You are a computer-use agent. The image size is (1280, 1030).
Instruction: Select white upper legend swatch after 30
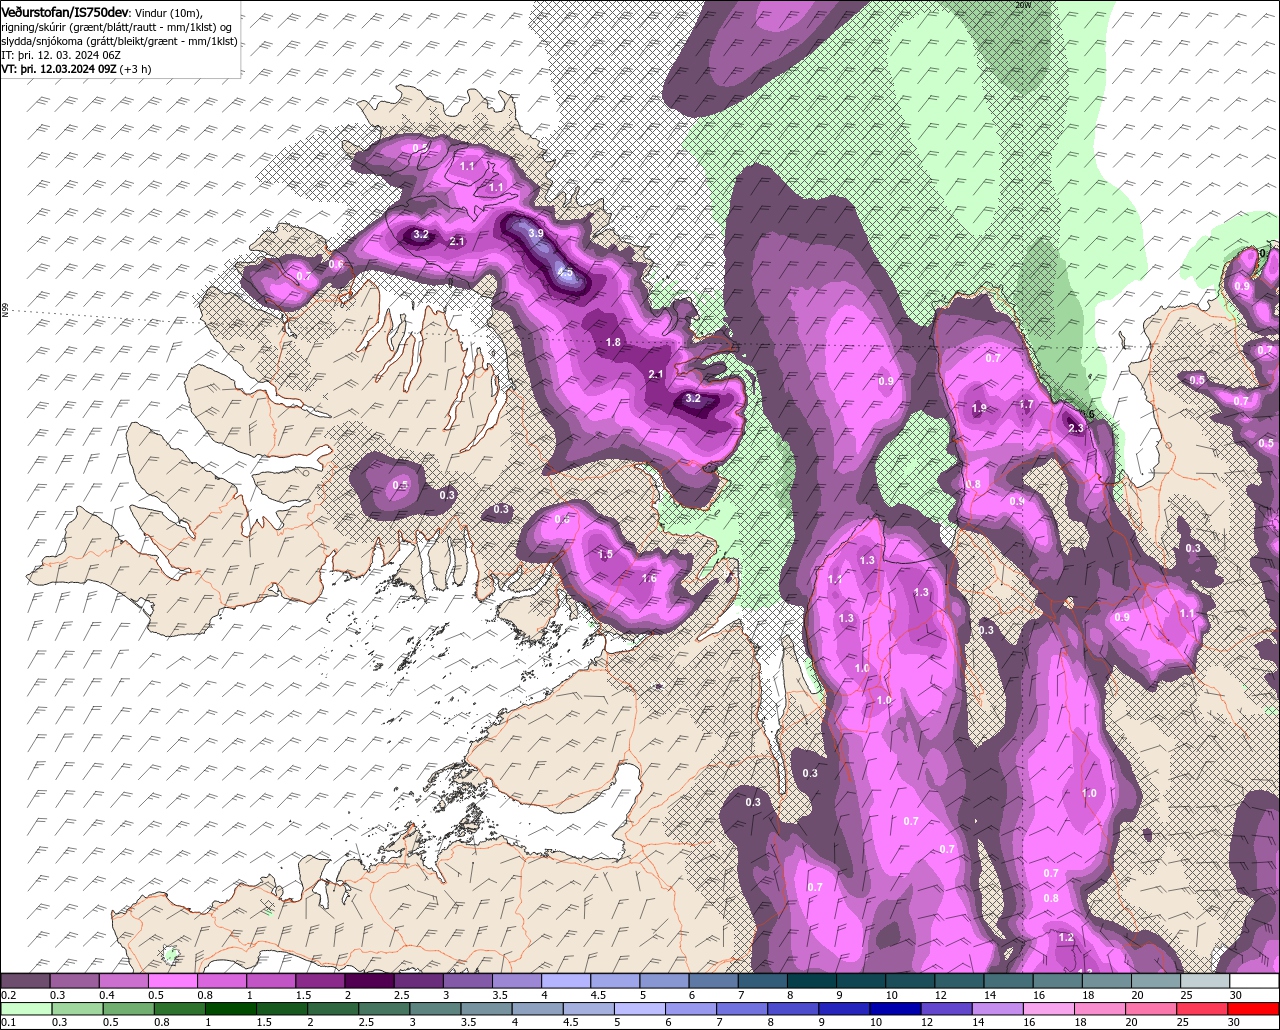click(1255, 981)
